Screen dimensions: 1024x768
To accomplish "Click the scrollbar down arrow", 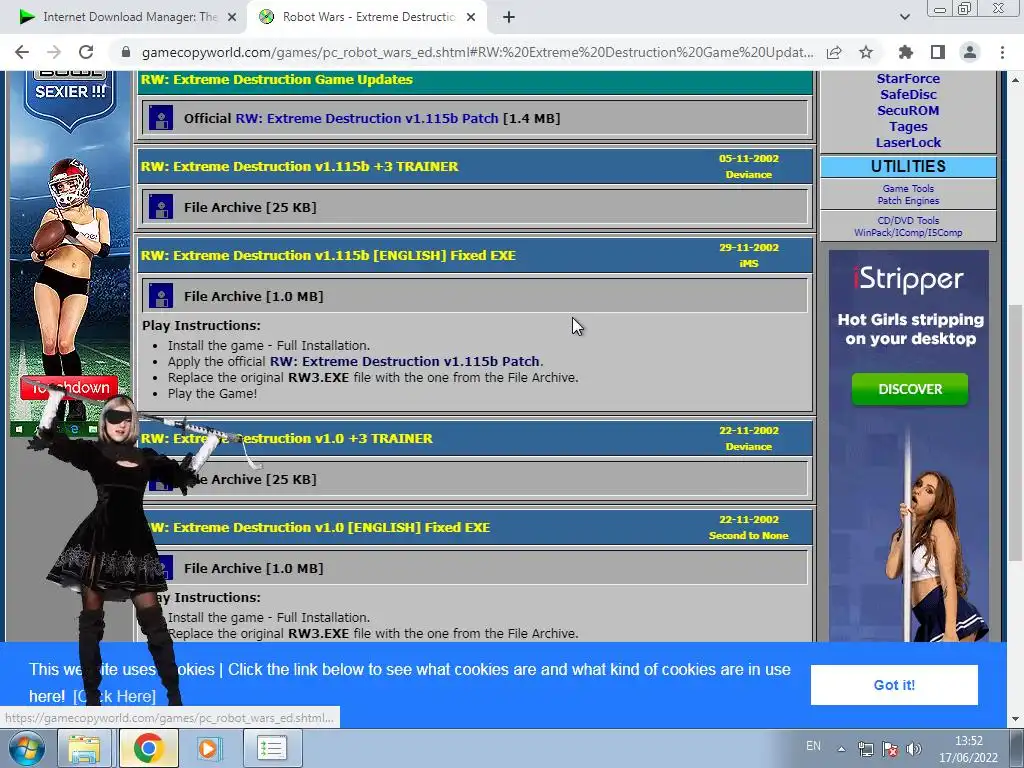I will 1015,719.
